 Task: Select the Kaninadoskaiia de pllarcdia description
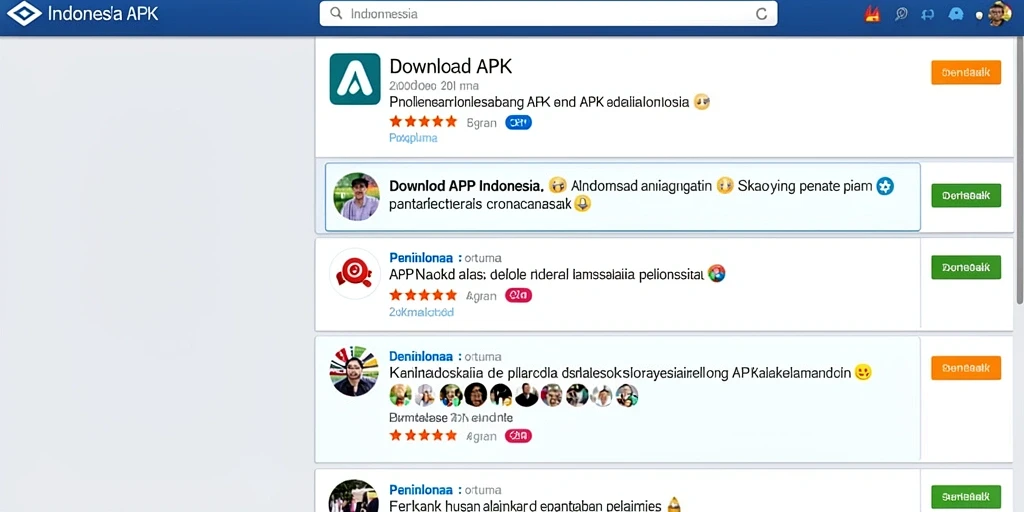[x=620, y=374]
